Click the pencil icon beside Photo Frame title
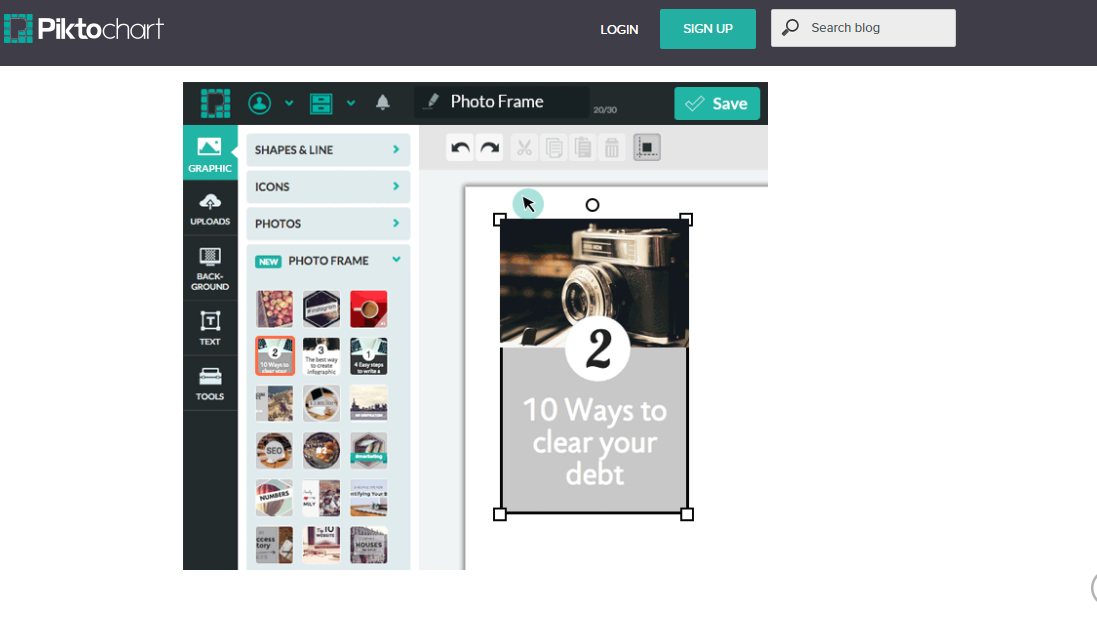The image size is (1097, 617). pos(432,101)
